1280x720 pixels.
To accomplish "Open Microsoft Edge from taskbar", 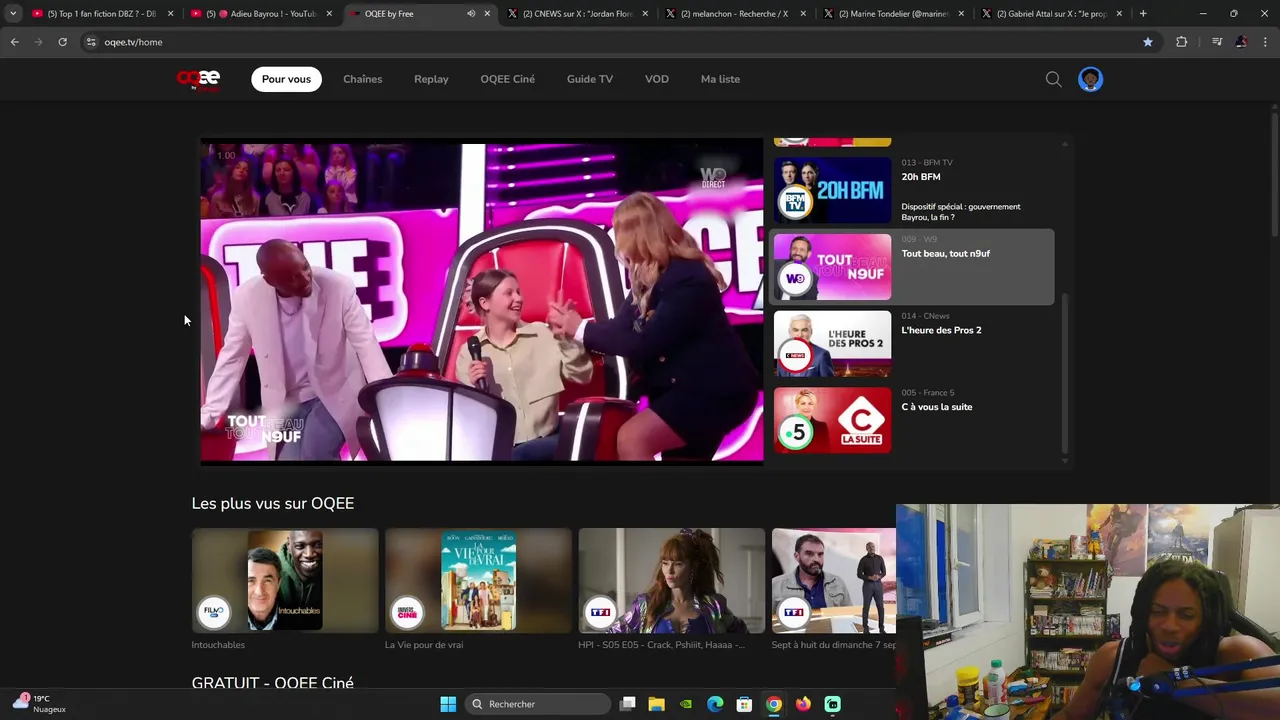I will [715, 704].
